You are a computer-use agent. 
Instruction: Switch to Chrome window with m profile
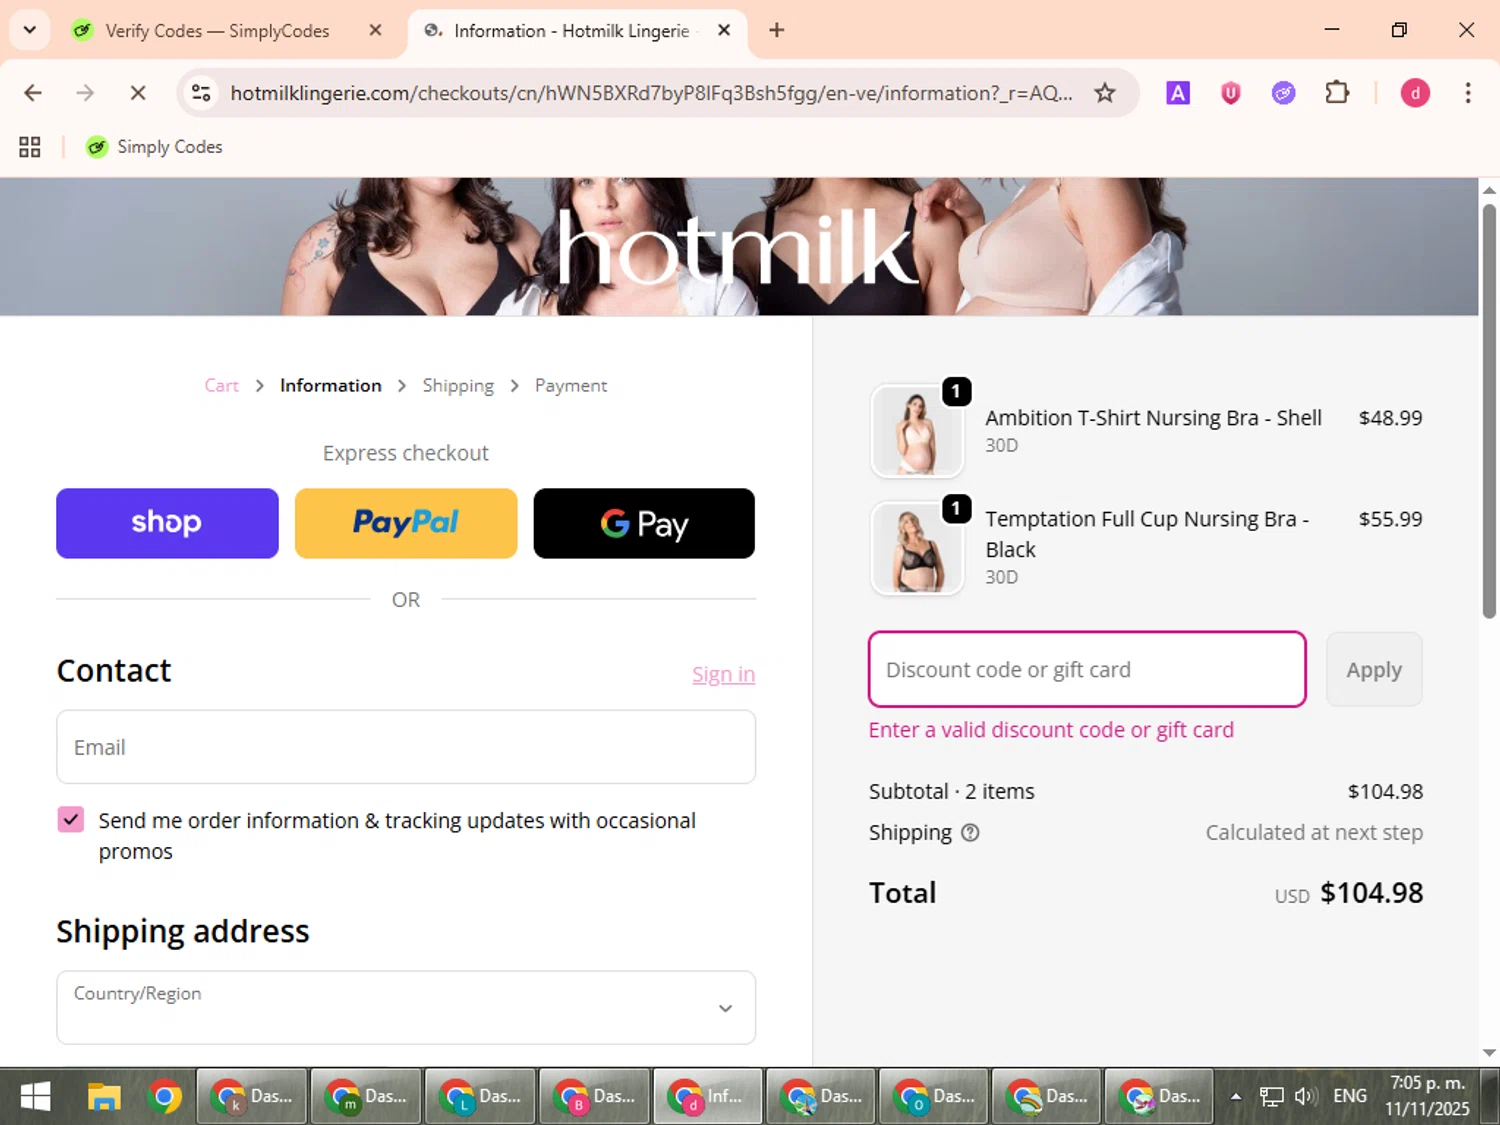click(366, 1097)
